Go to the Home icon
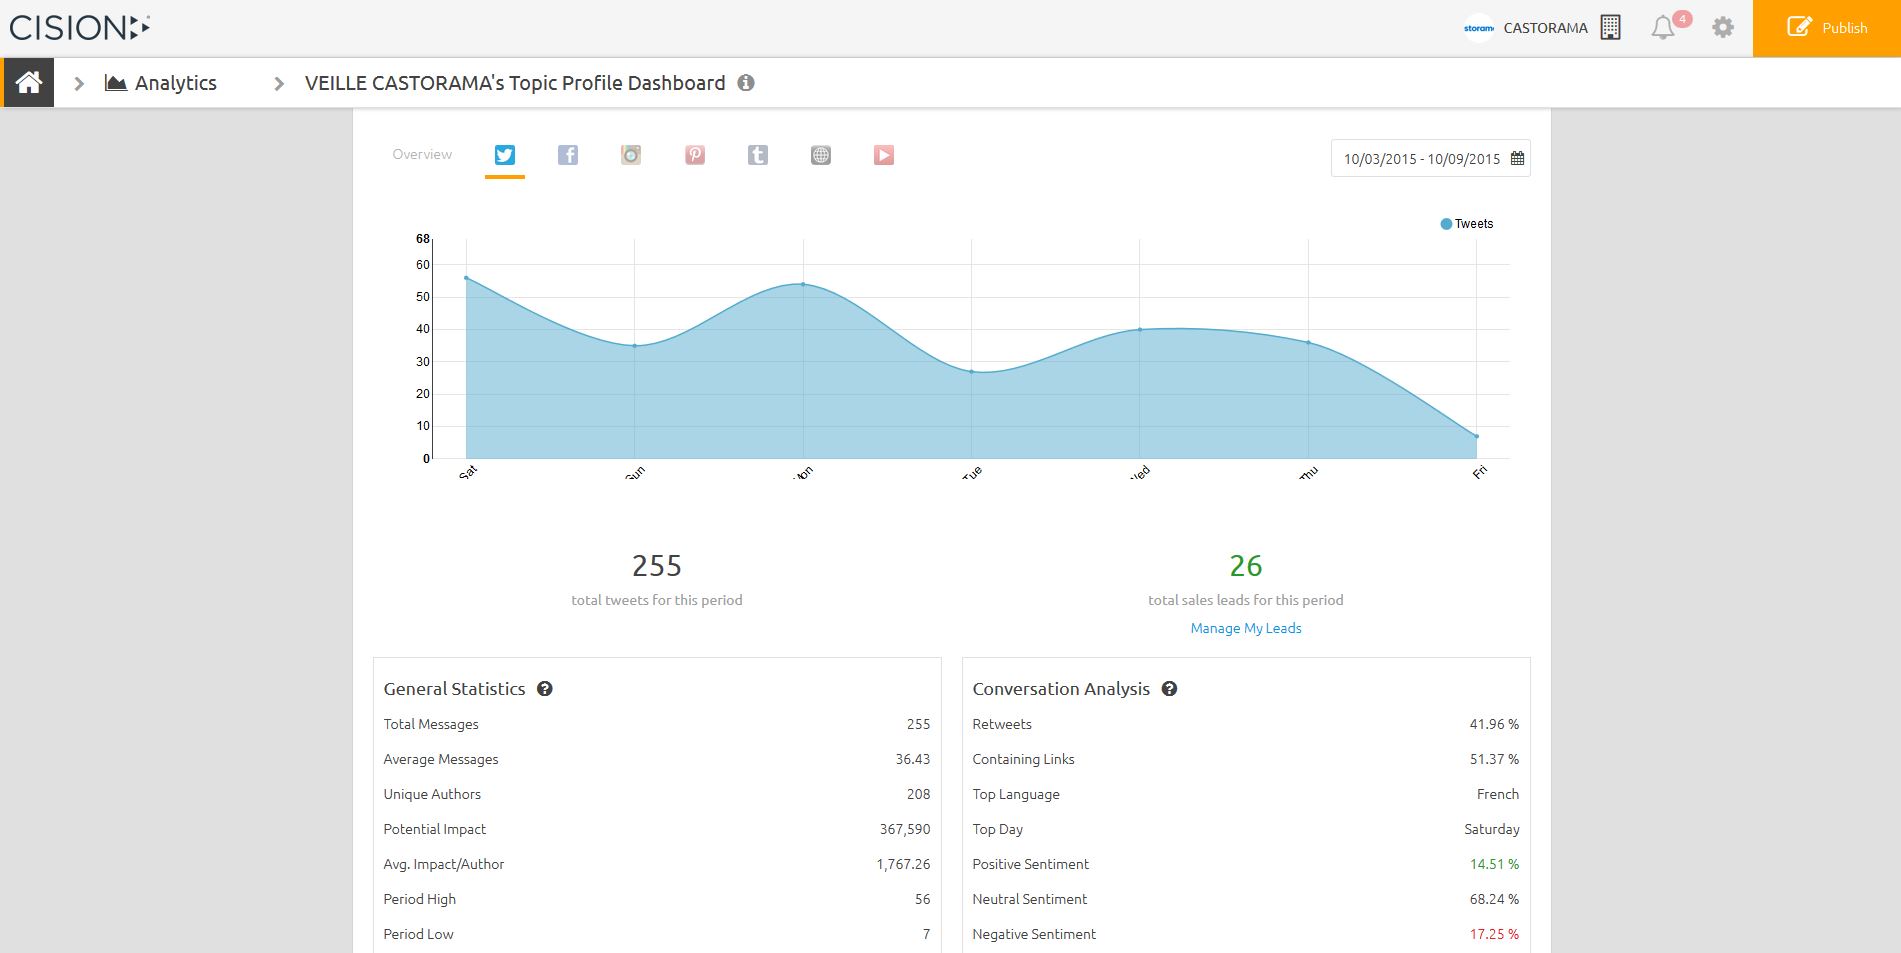This screenshot has height=953, width=1901. click(28, 83)
